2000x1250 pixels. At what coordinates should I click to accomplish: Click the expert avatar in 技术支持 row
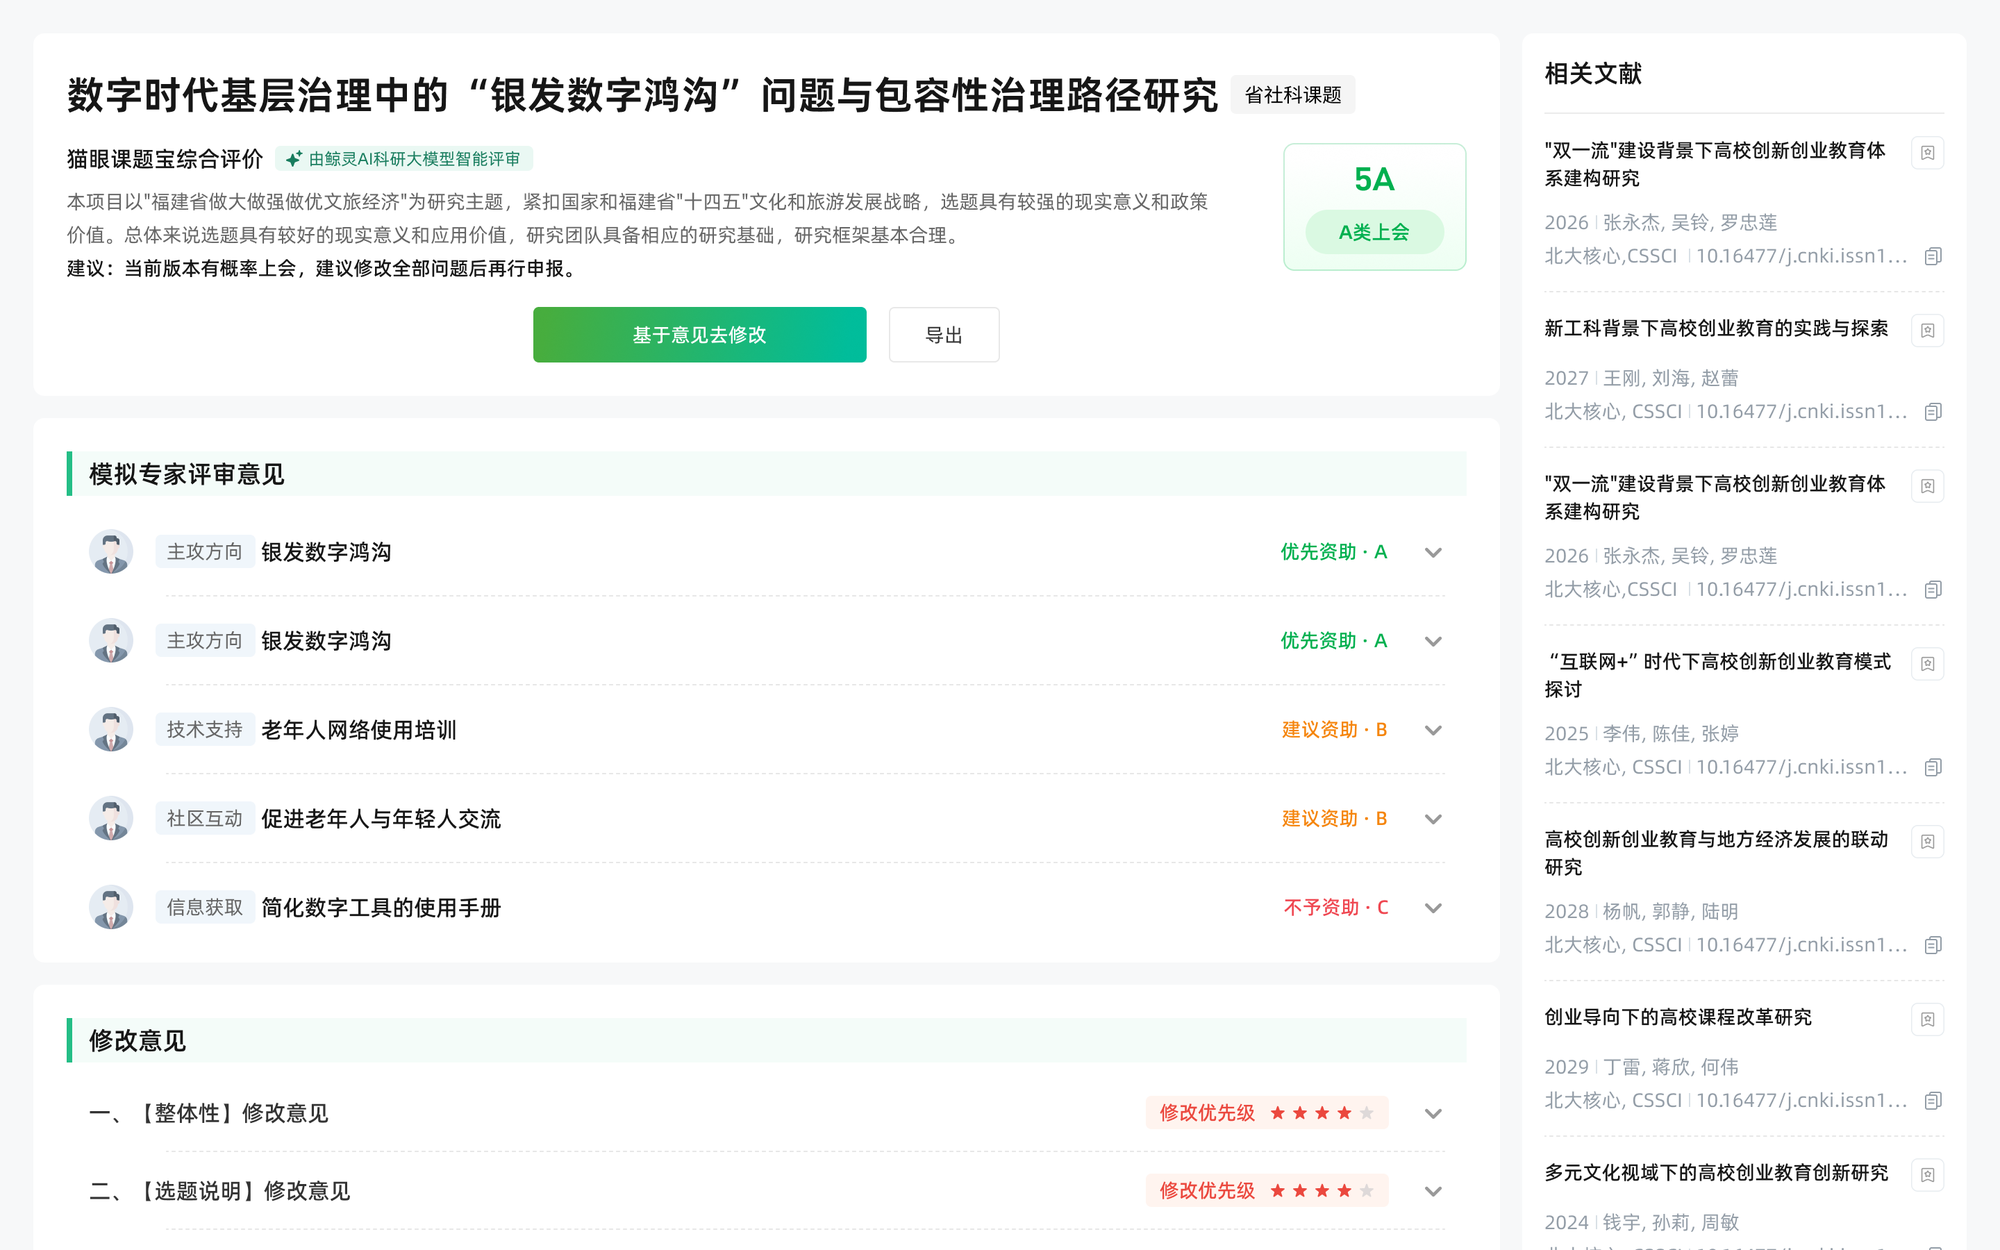(x=111, y=730)
